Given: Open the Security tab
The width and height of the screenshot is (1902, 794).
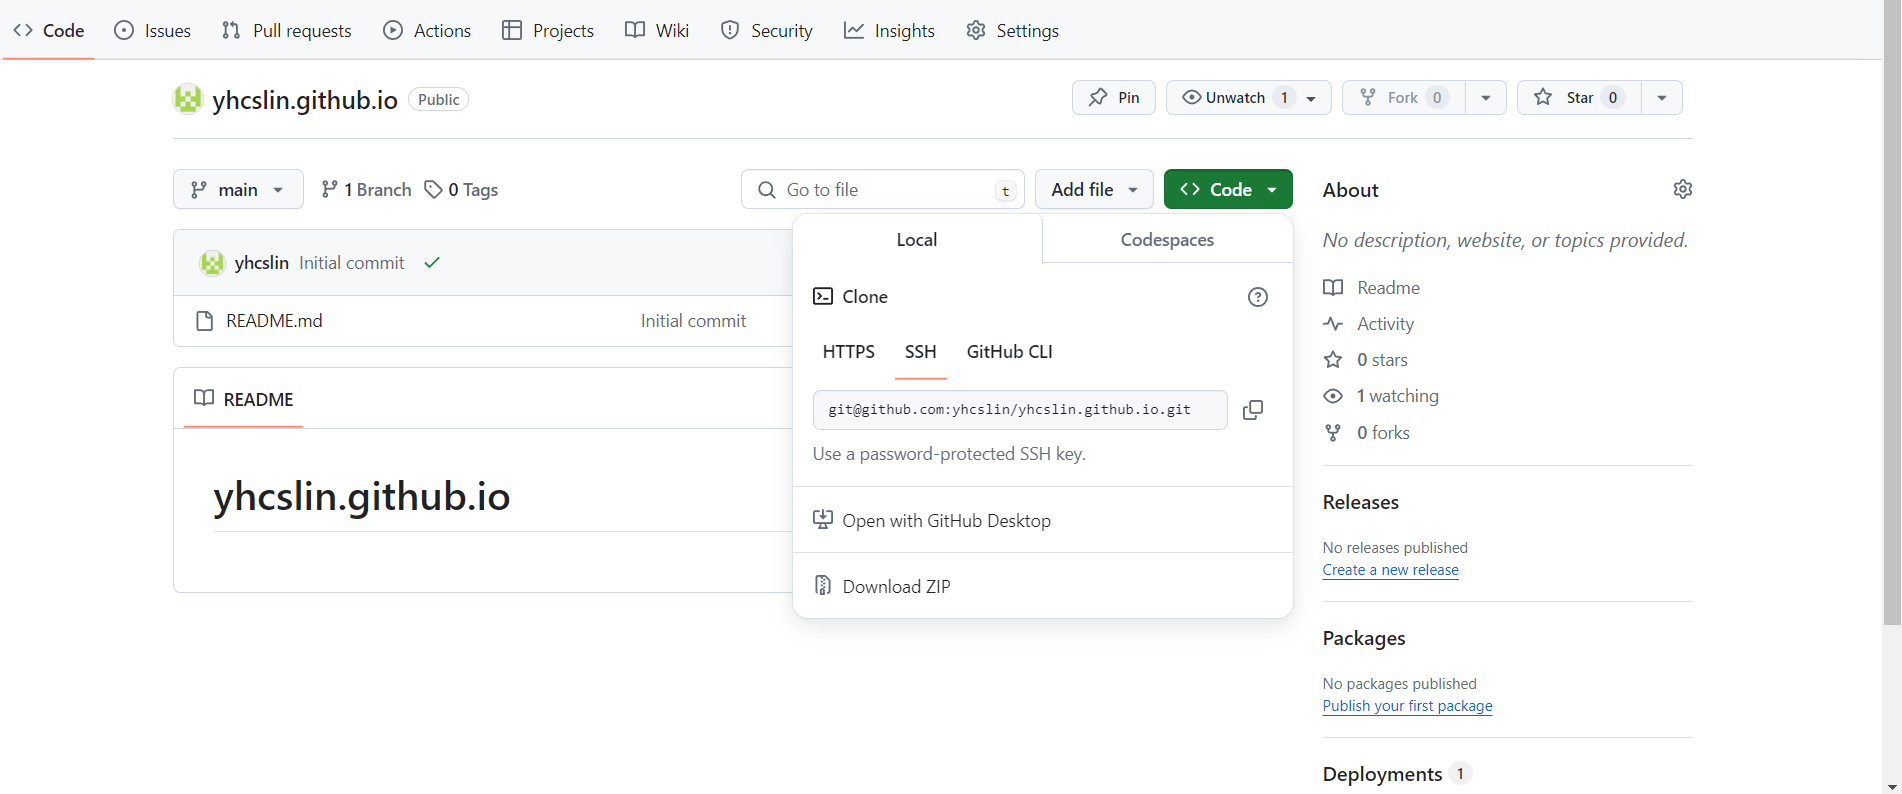Looking at the screenshot, I should tap(767, 30).
